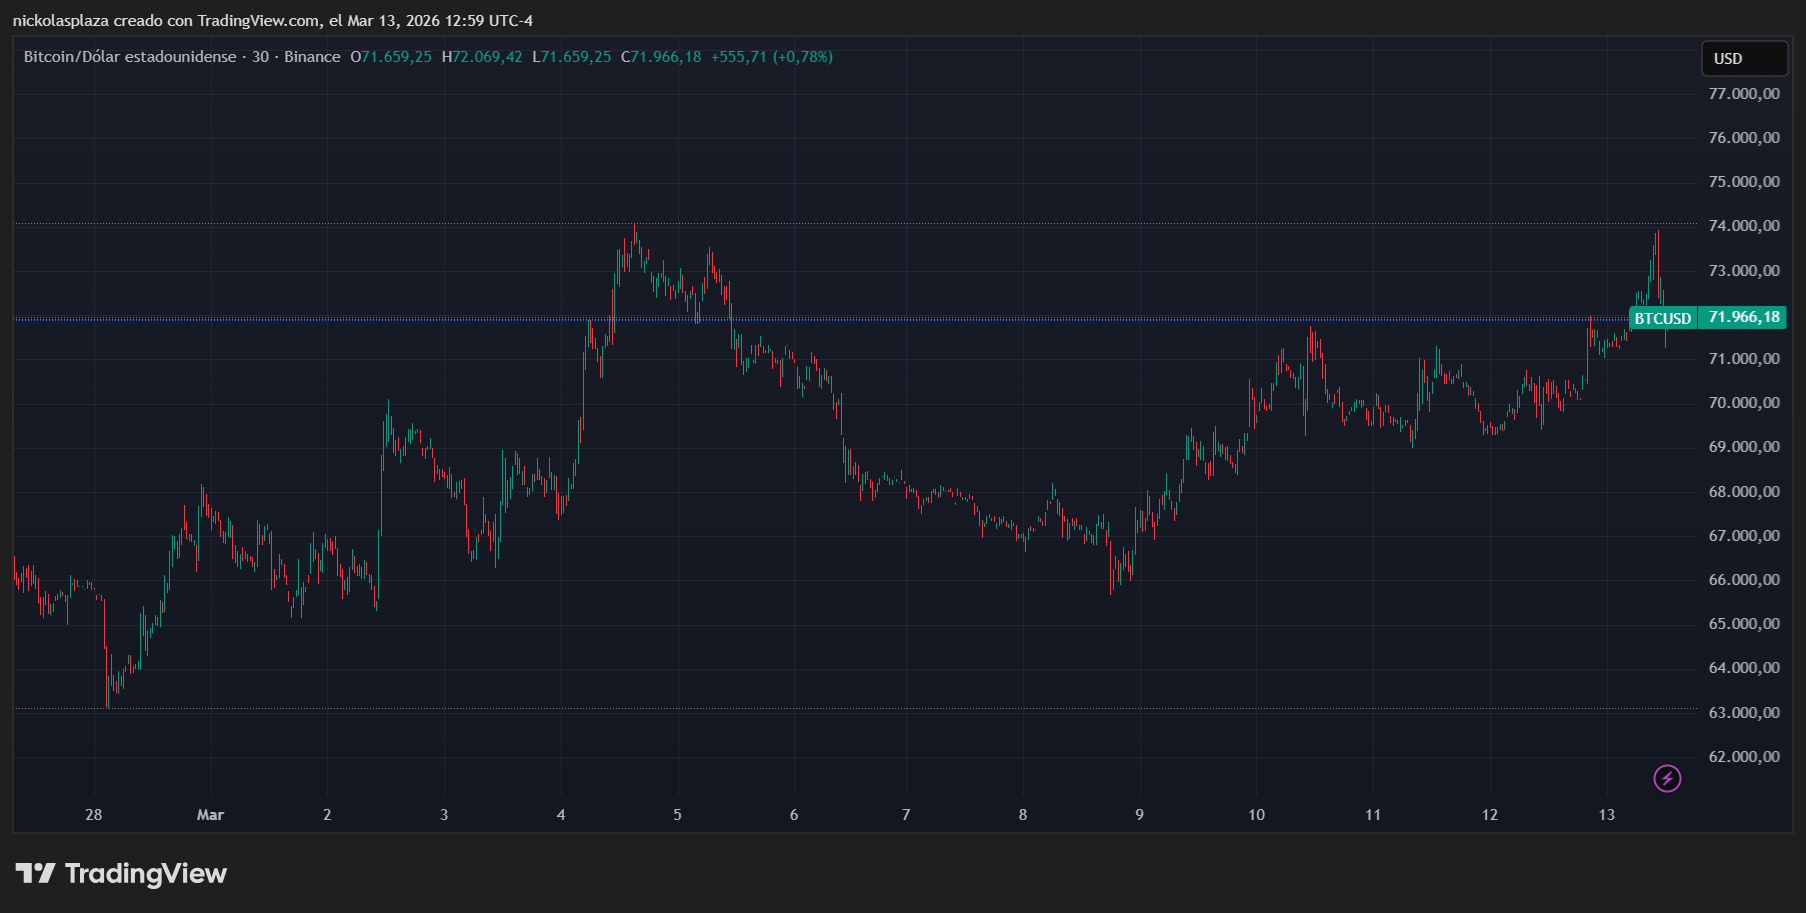Click date 13 on the time axis
This screenshot has height=913, width=1806.
pos(1606,815)
